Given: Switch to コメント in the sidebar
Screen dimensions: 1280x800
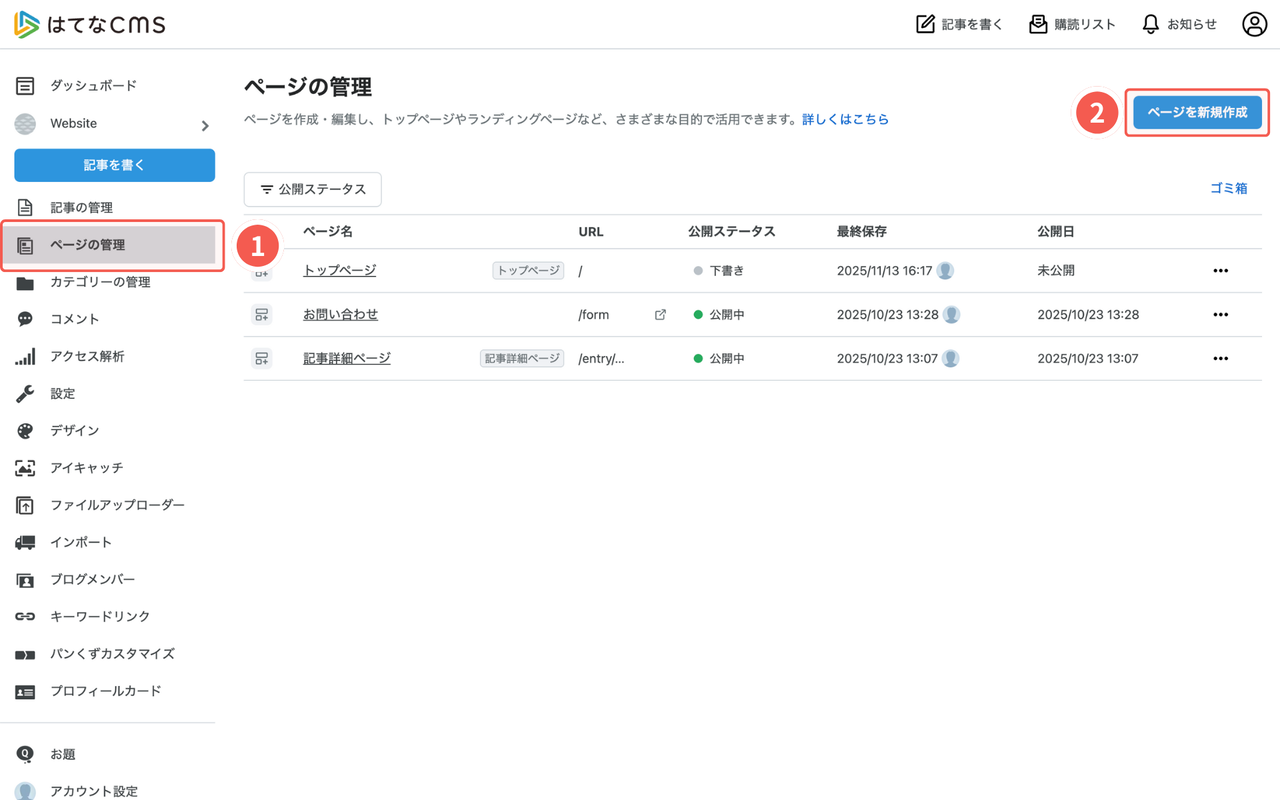Looking at the screenshot, I should tap(25, 318).
